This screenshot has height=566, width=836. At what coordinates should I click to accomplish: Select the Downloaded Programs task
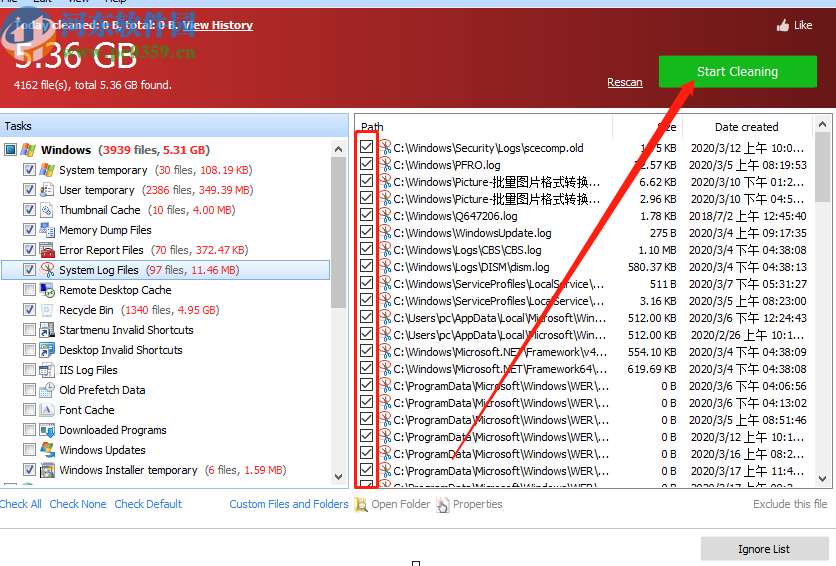click(112, 430)
